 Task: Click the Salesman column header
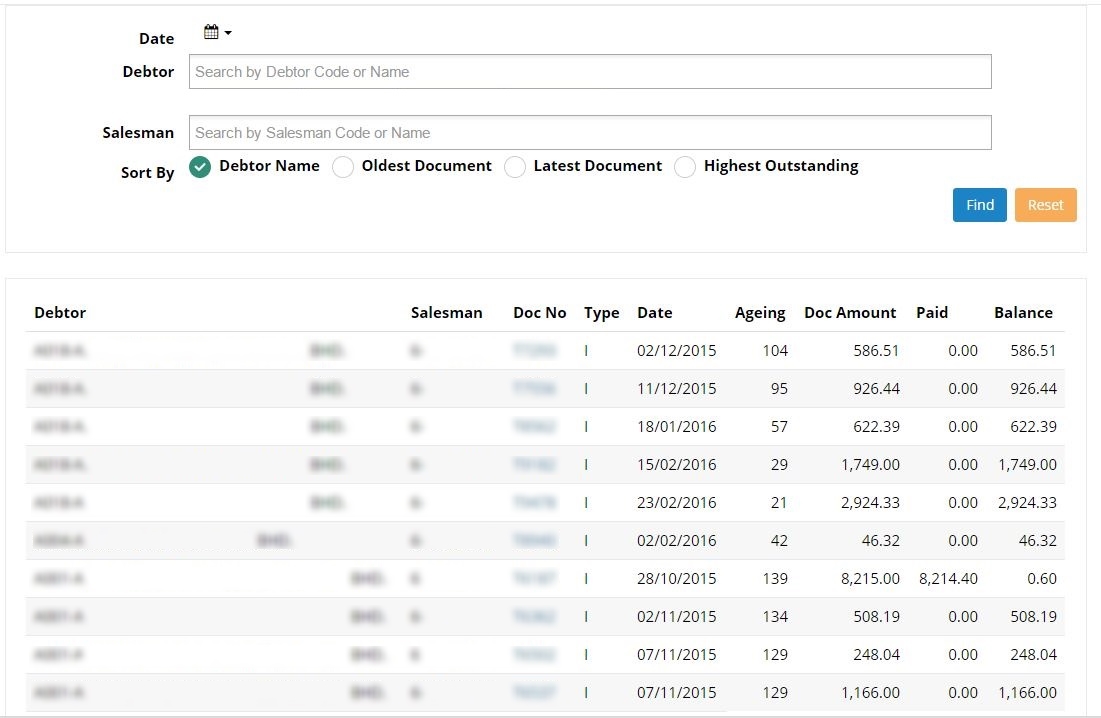pyautogui.click(x=447, y=313)
